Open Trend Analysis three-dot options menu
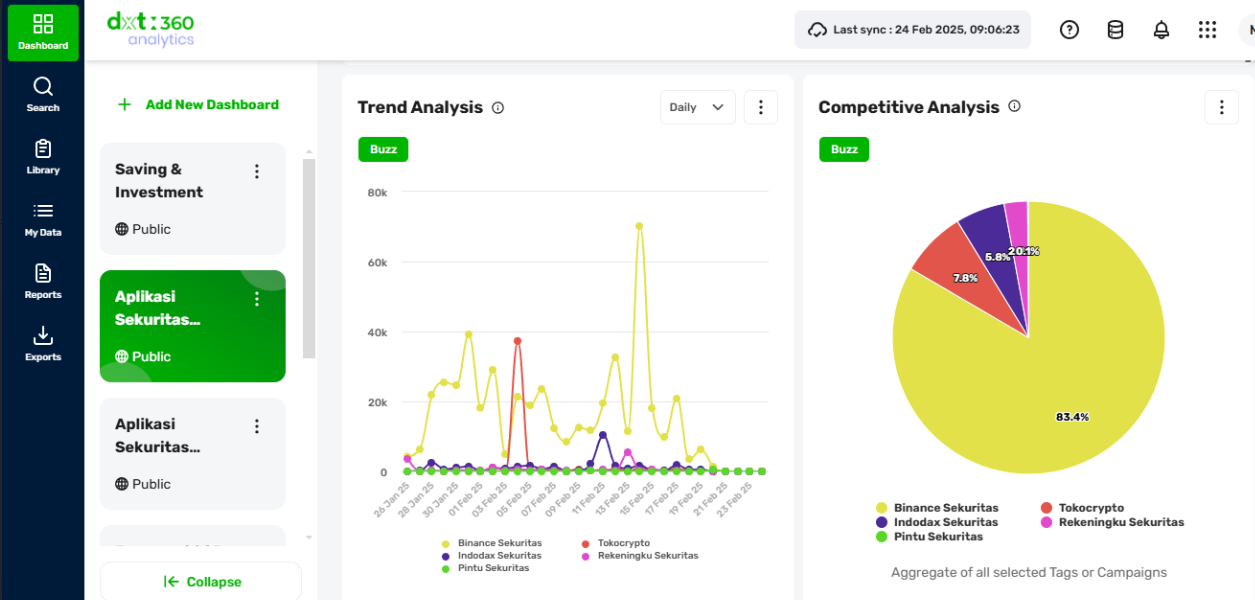 (761, 107)
